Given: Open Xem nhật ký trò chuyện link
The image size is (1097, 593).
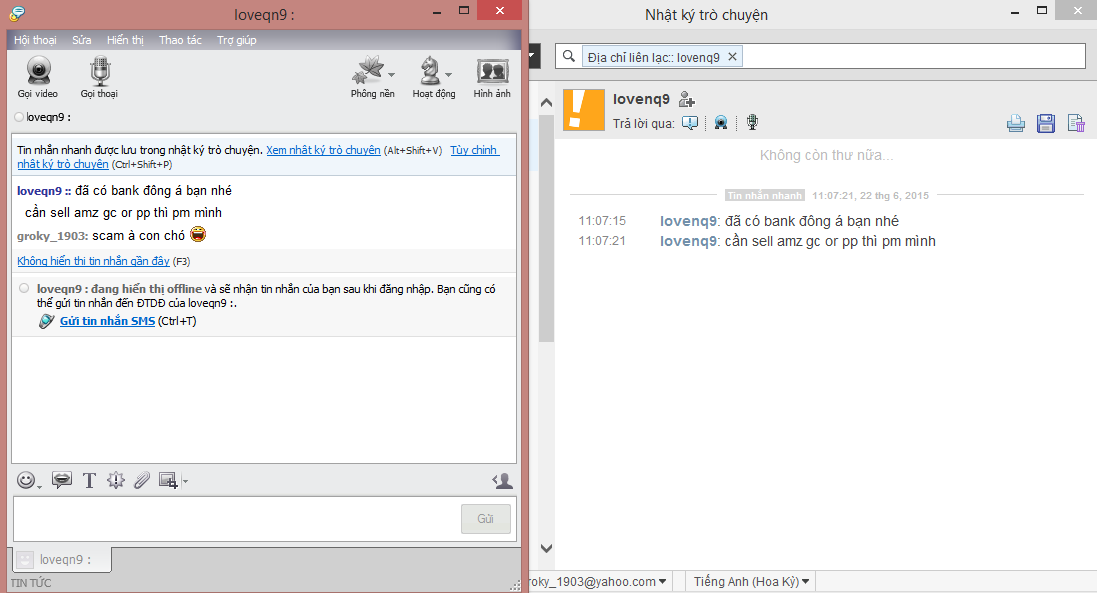Looking at the screenshot, I should 323,150.
